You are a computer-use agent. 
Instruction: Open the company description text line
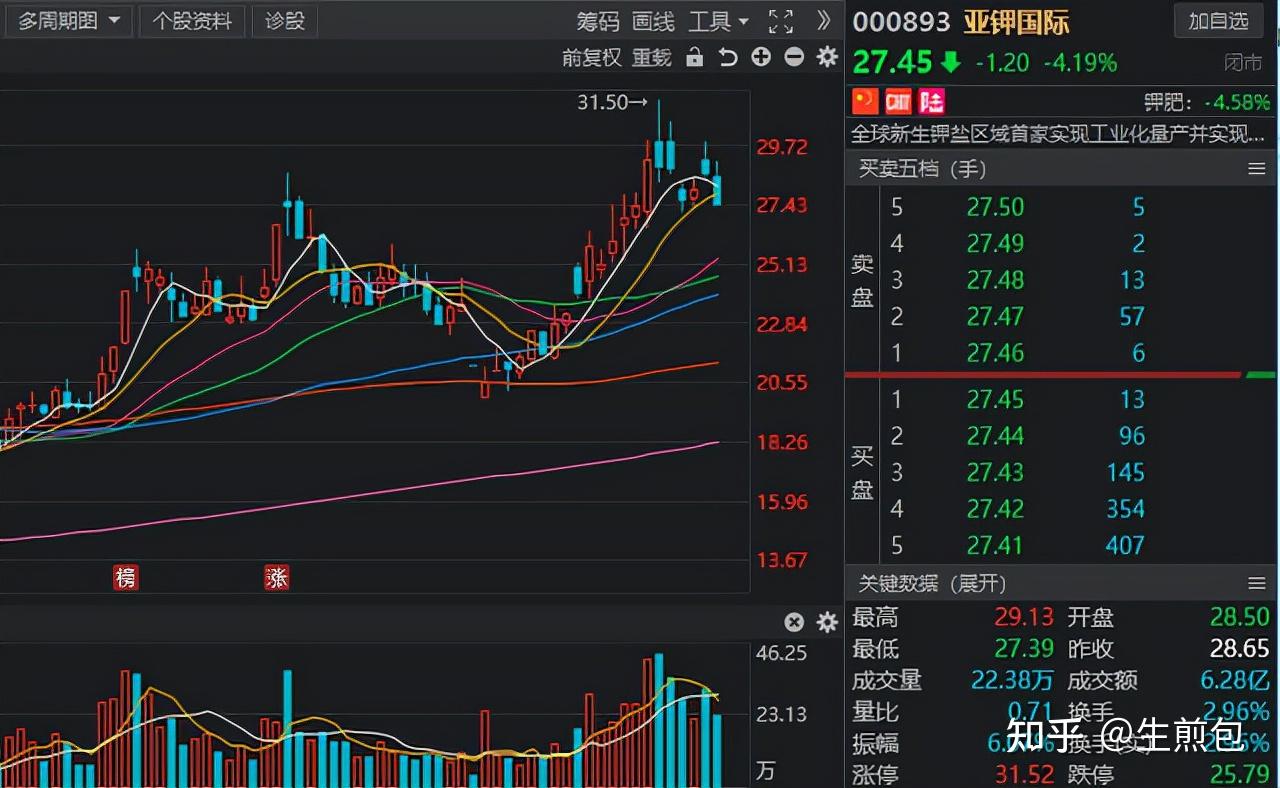tap(1058, 134)
